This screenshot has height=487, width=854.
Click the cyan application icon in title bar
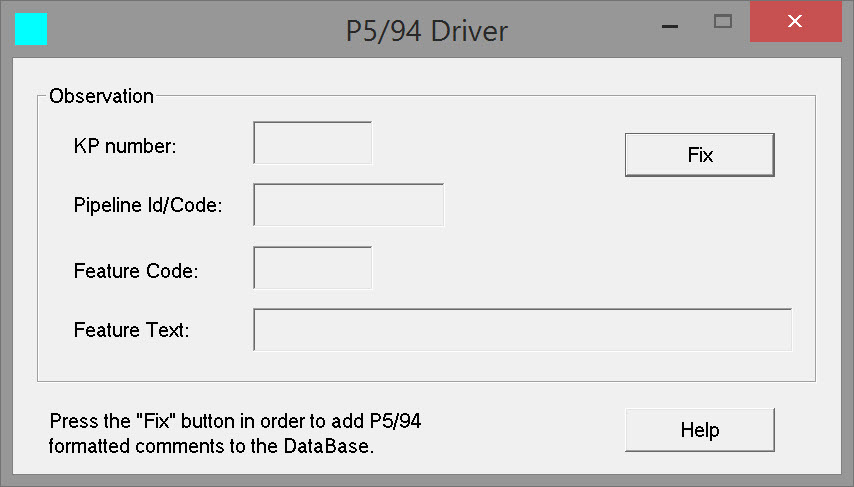click(x=31, y=29)
